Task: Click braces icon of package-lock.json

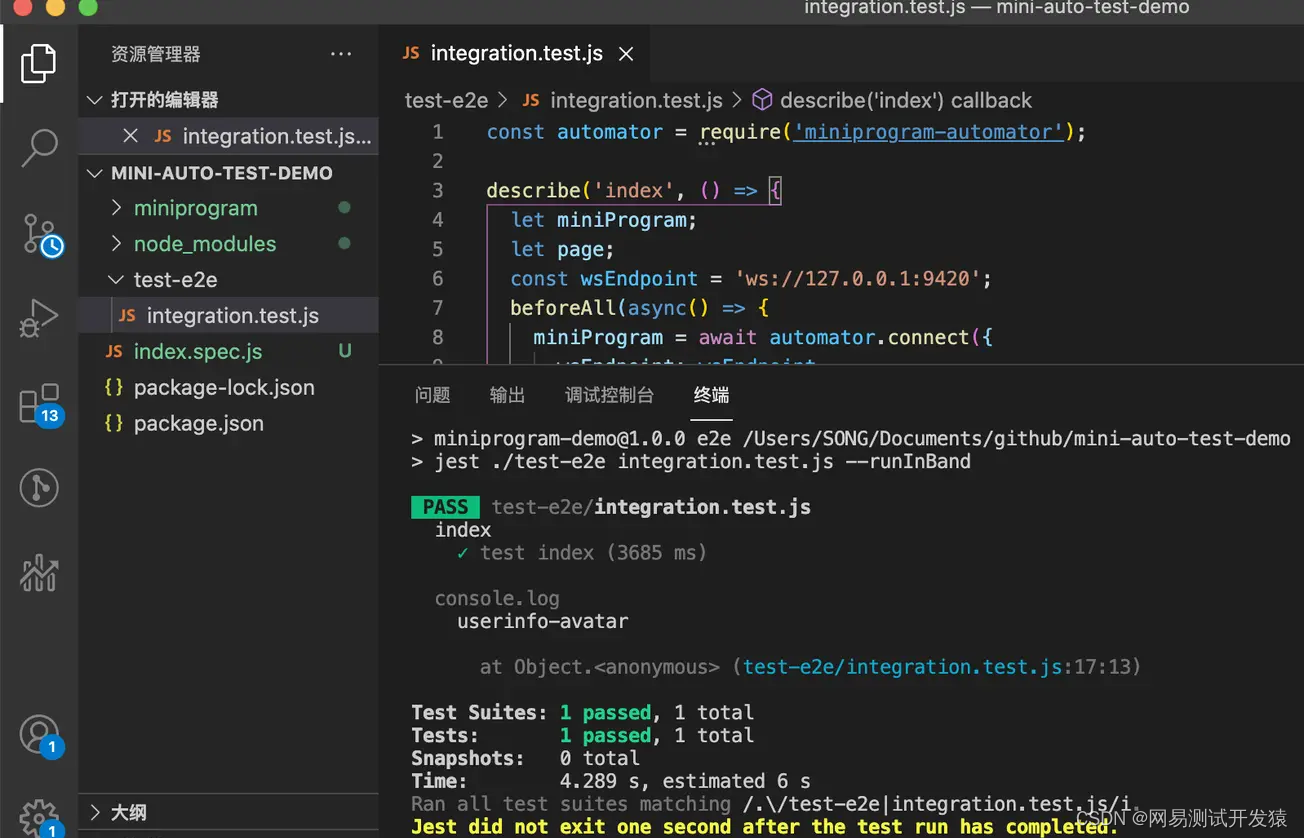Action: [114, 387]
